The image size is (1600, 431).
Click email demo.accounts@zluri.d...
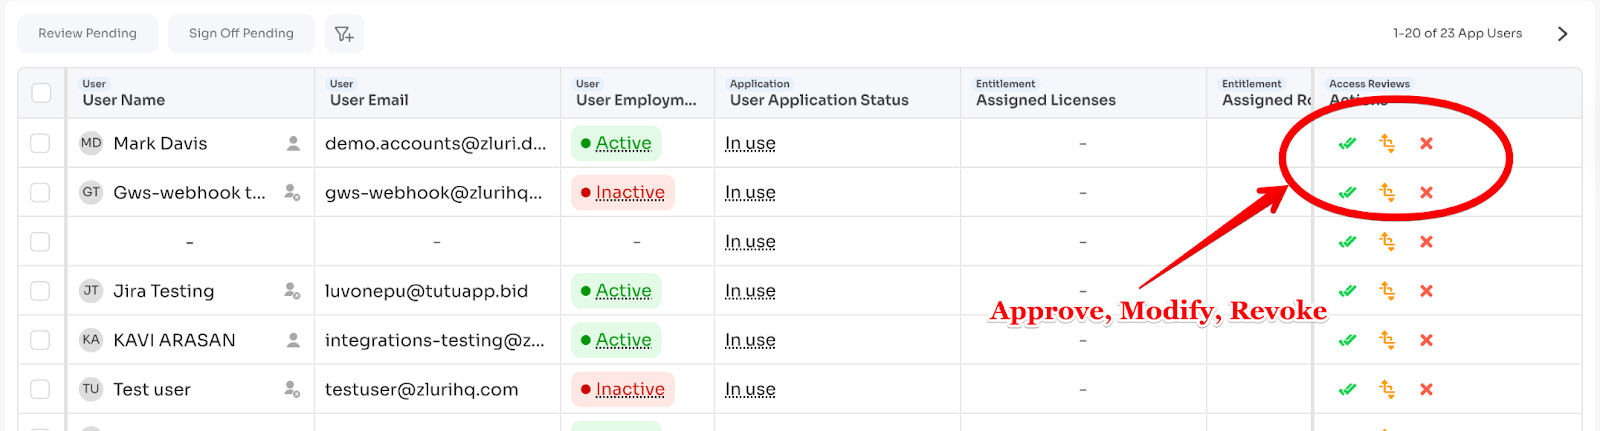[x=436, y=143]
